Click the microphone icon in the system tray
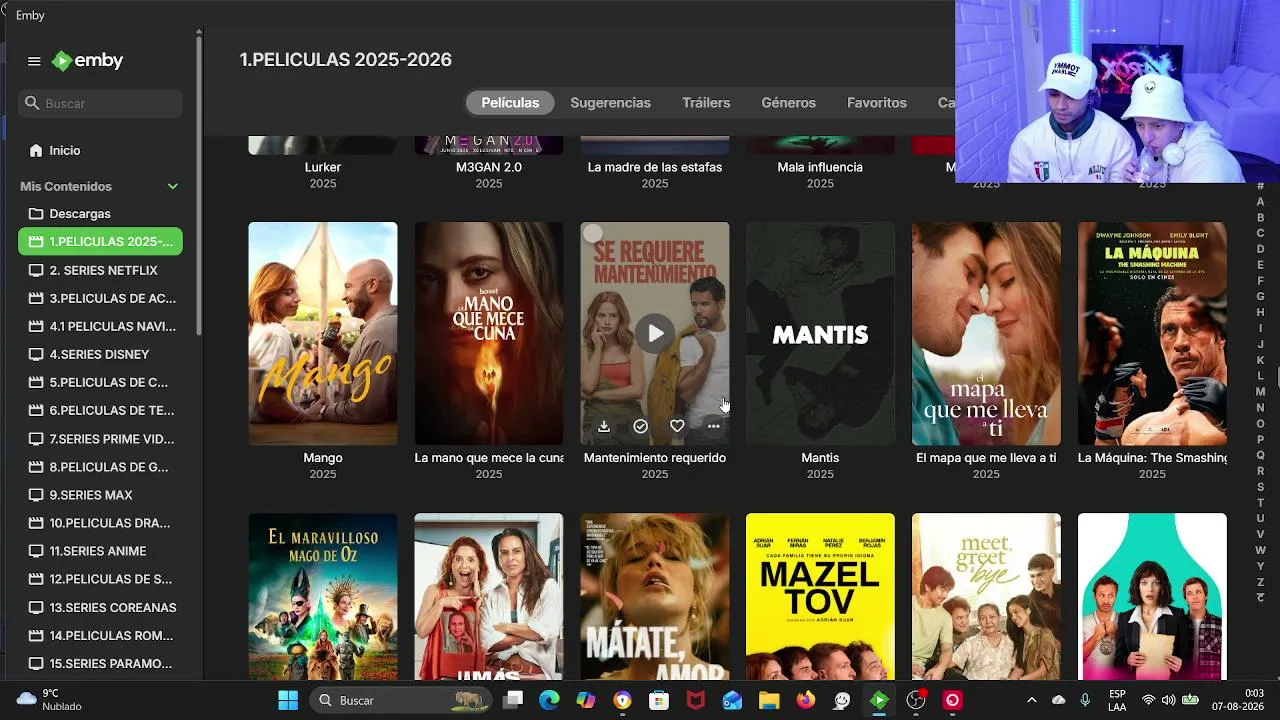Screen dimensions: 1280x720 click(x=1085, y=700)
